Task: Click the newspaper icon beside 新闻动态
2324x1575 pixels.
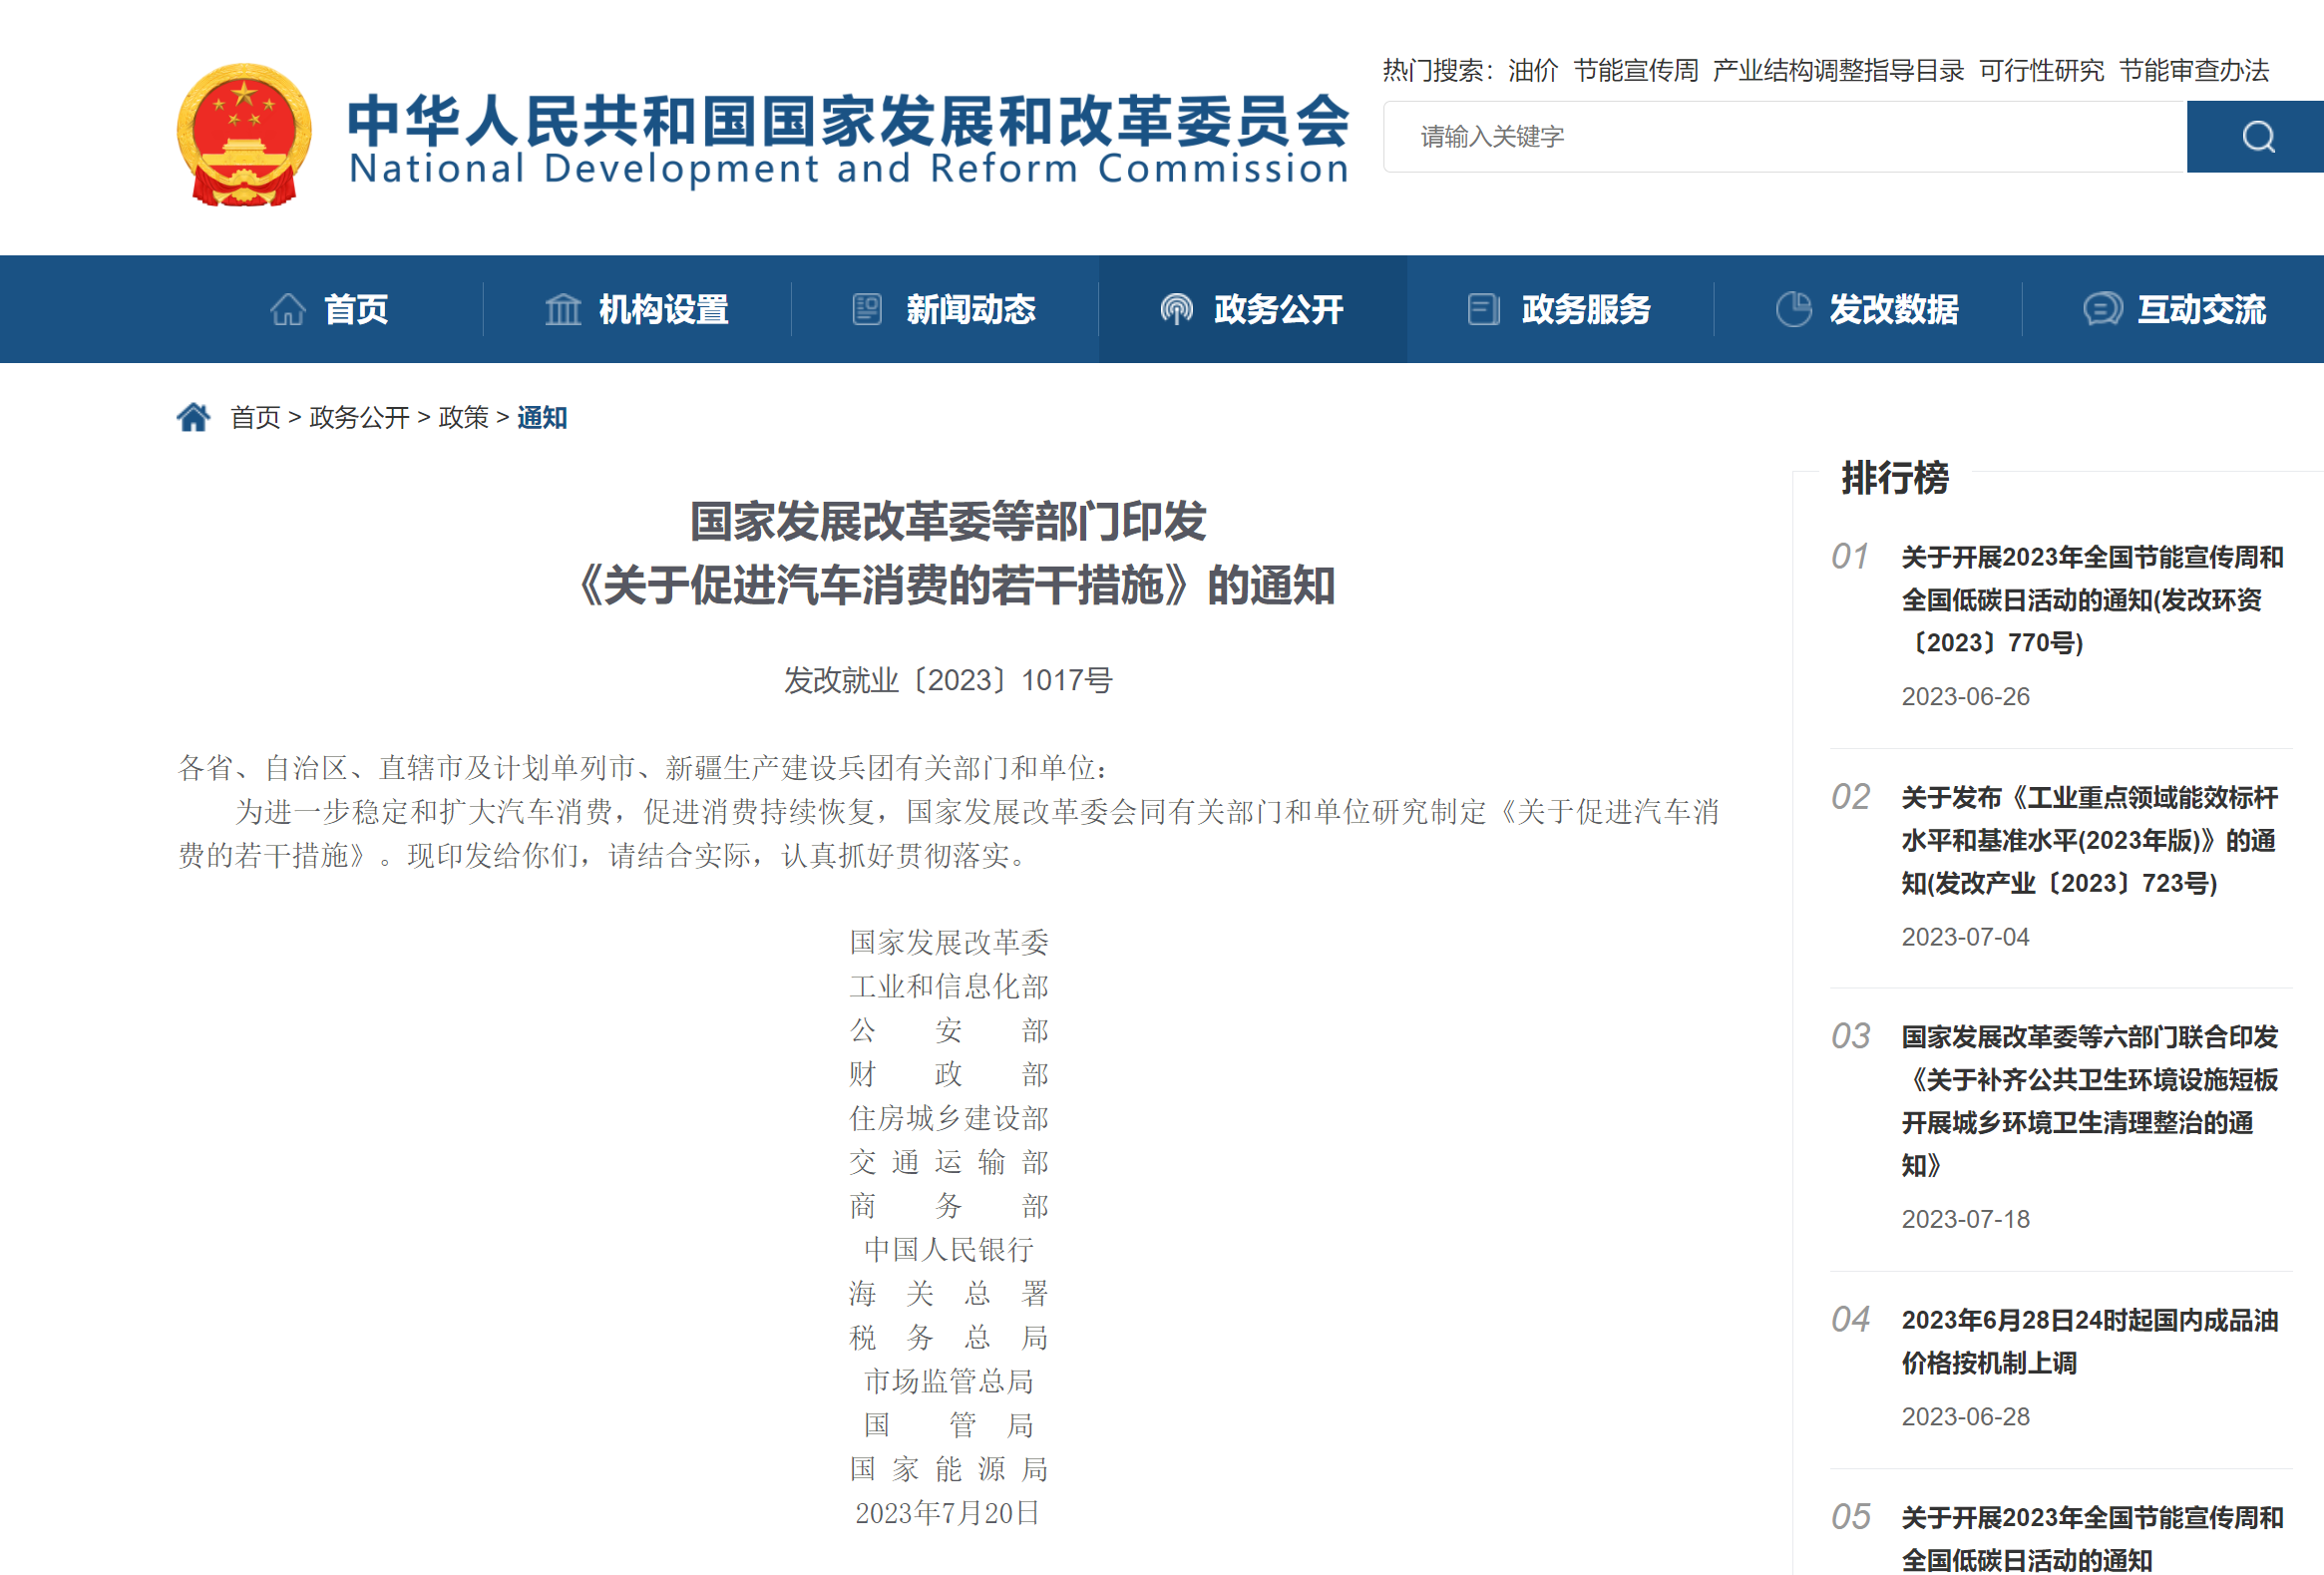Action: point(866,309)
